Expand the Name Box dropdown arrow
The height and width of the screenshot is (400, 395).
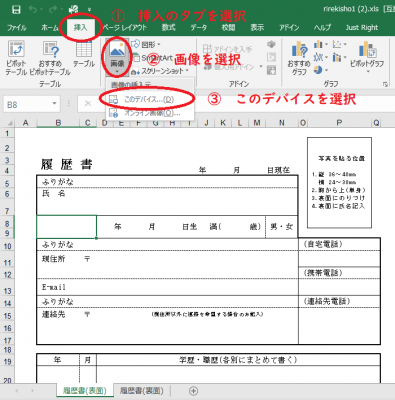54,104
